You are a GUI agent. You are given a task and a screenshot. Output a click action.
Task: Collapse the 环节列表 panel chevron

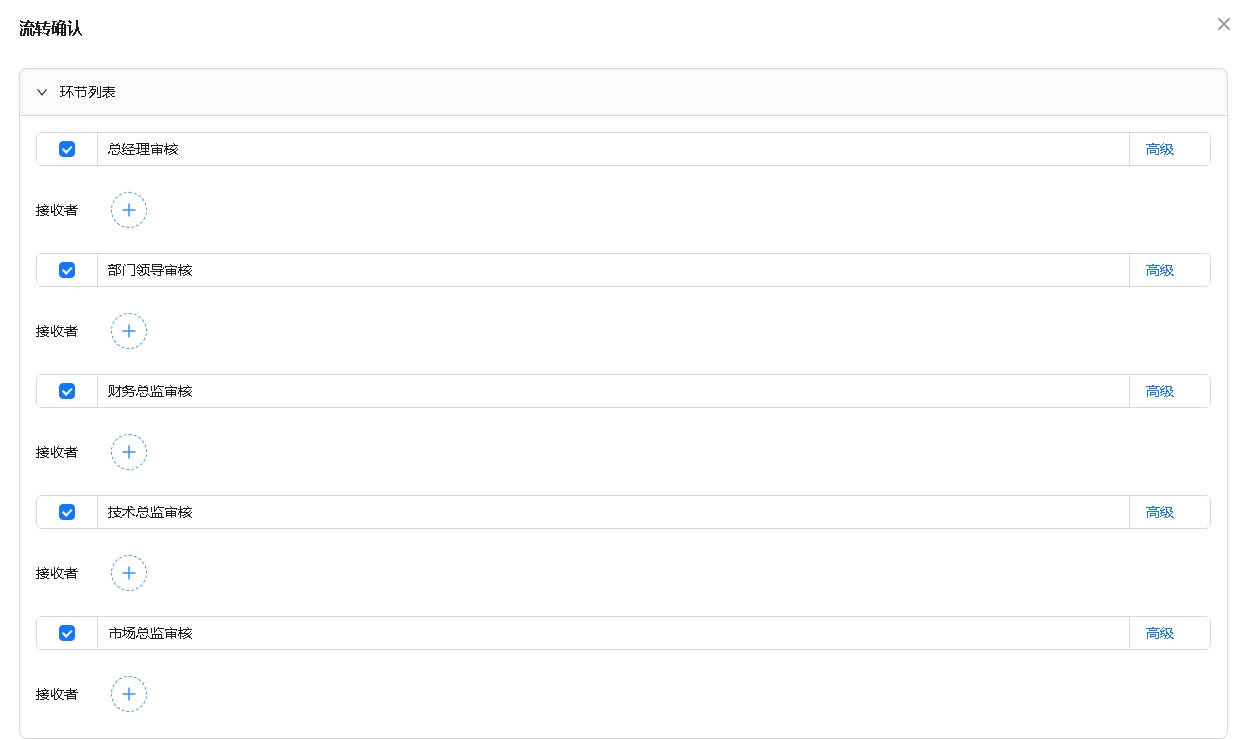[42, 92]
